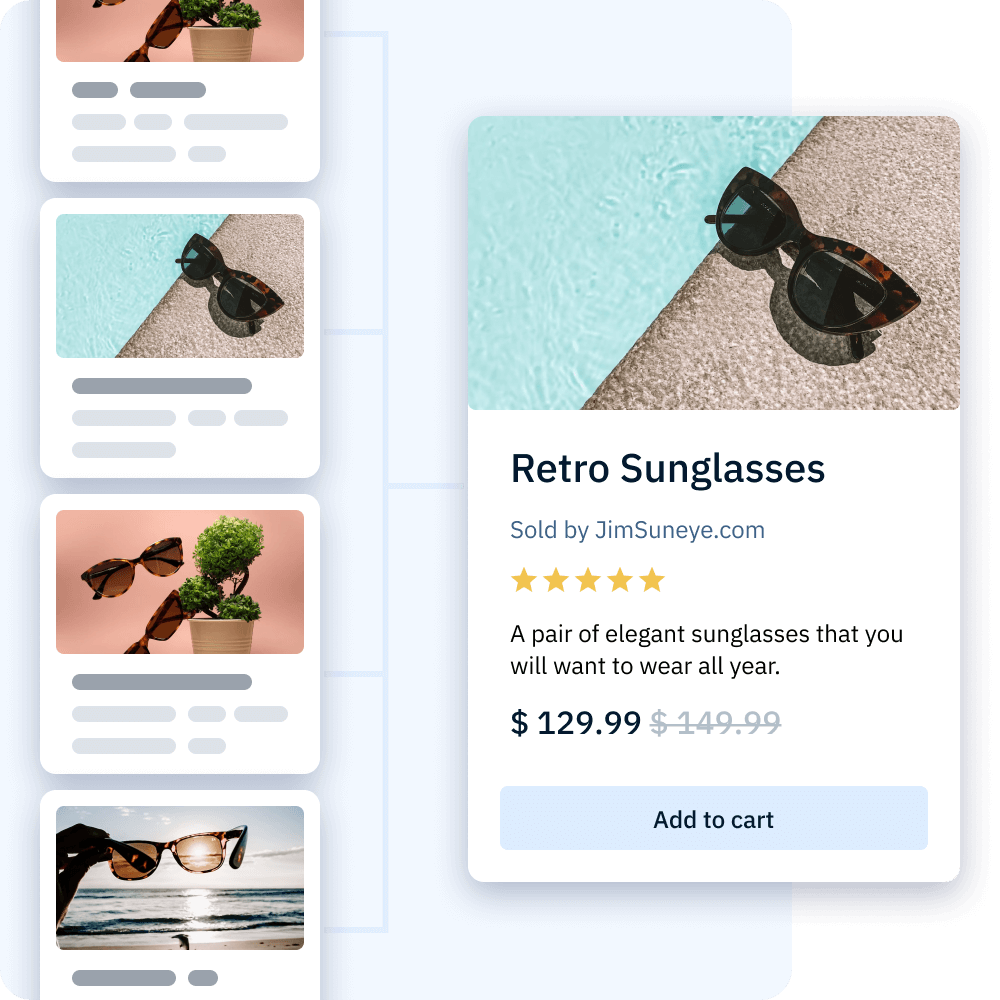
Task: Click the partially visible top product thumbnail
Action: point(180,31)
